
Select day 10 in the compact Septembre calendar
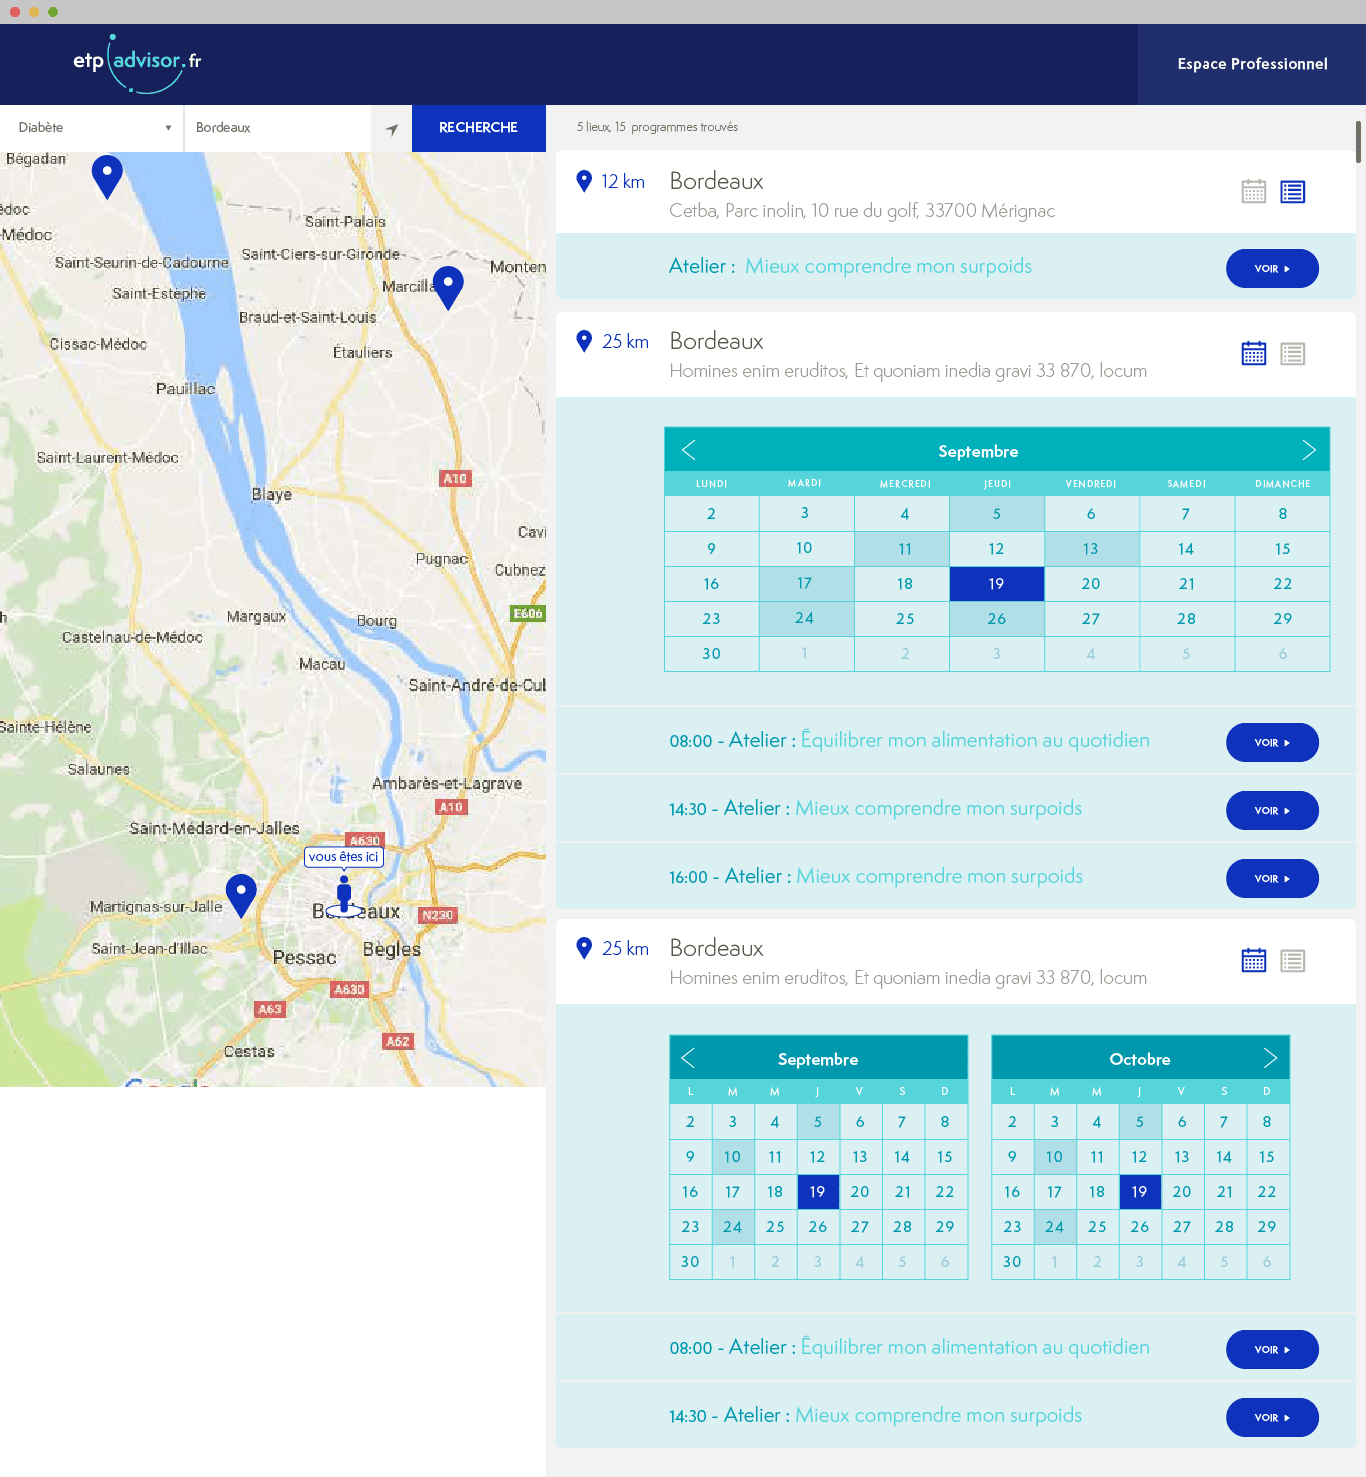733,1157
